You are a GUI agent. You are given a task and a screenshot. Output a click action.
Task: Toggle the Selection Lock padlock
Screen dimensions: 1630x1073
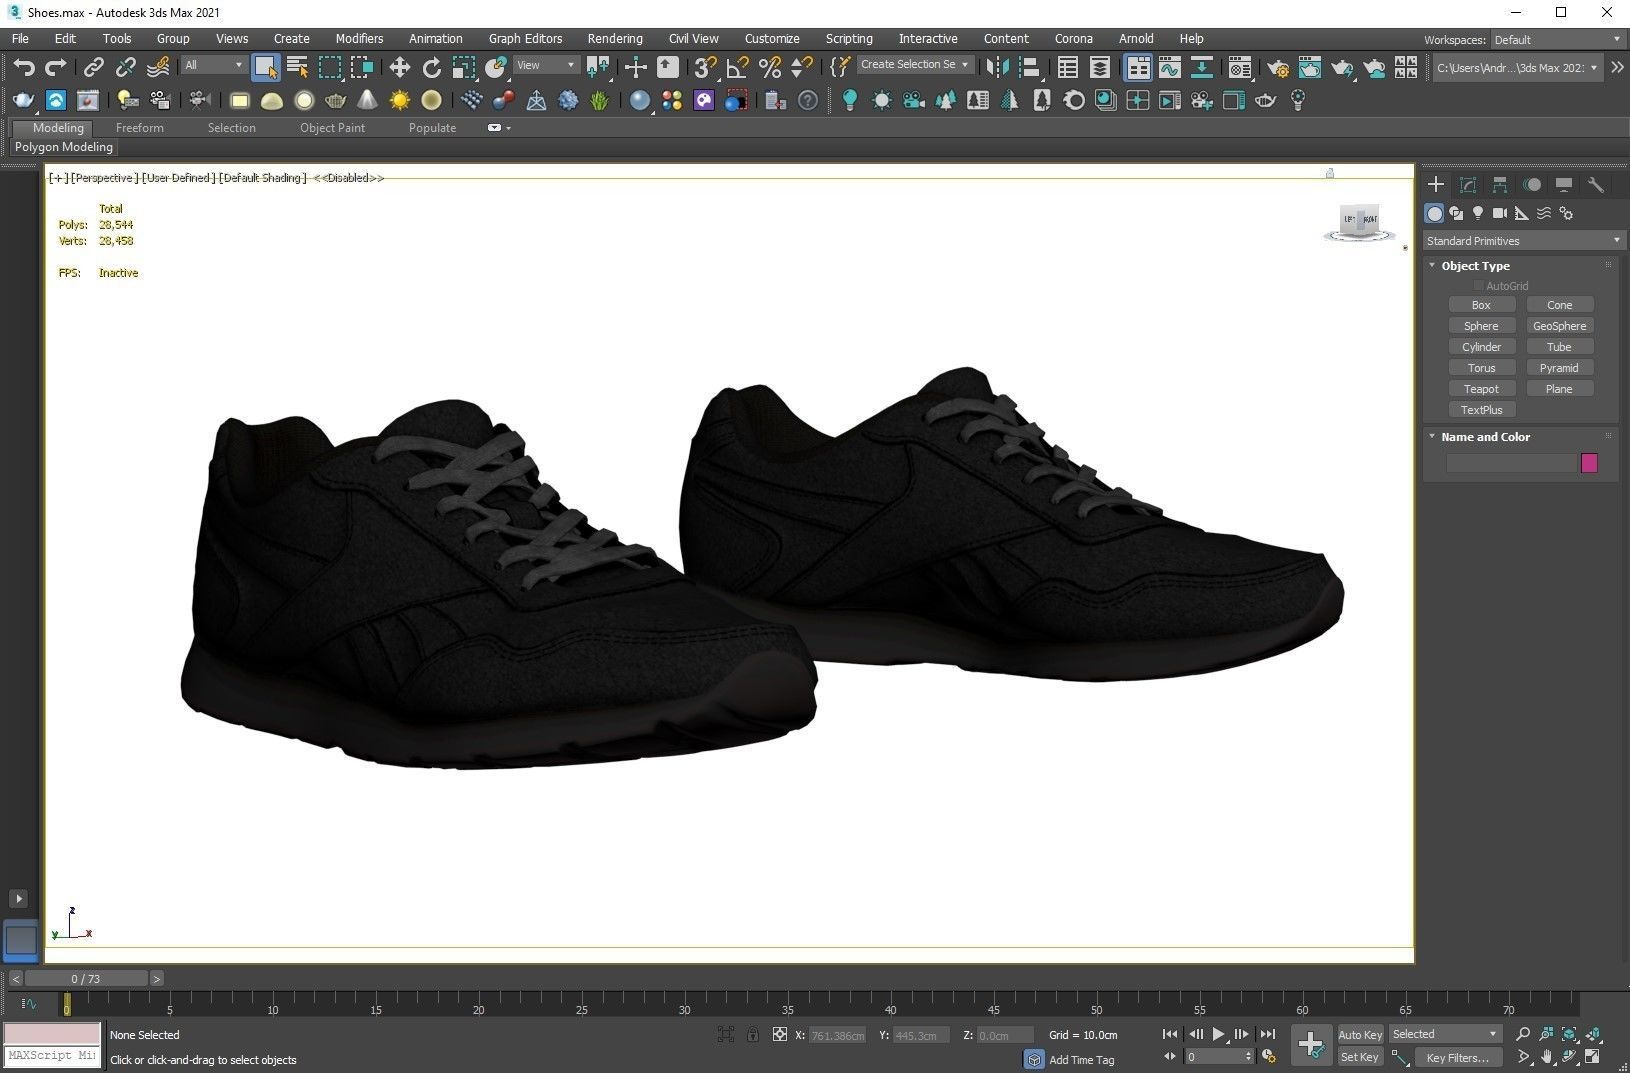[752, 1035]
